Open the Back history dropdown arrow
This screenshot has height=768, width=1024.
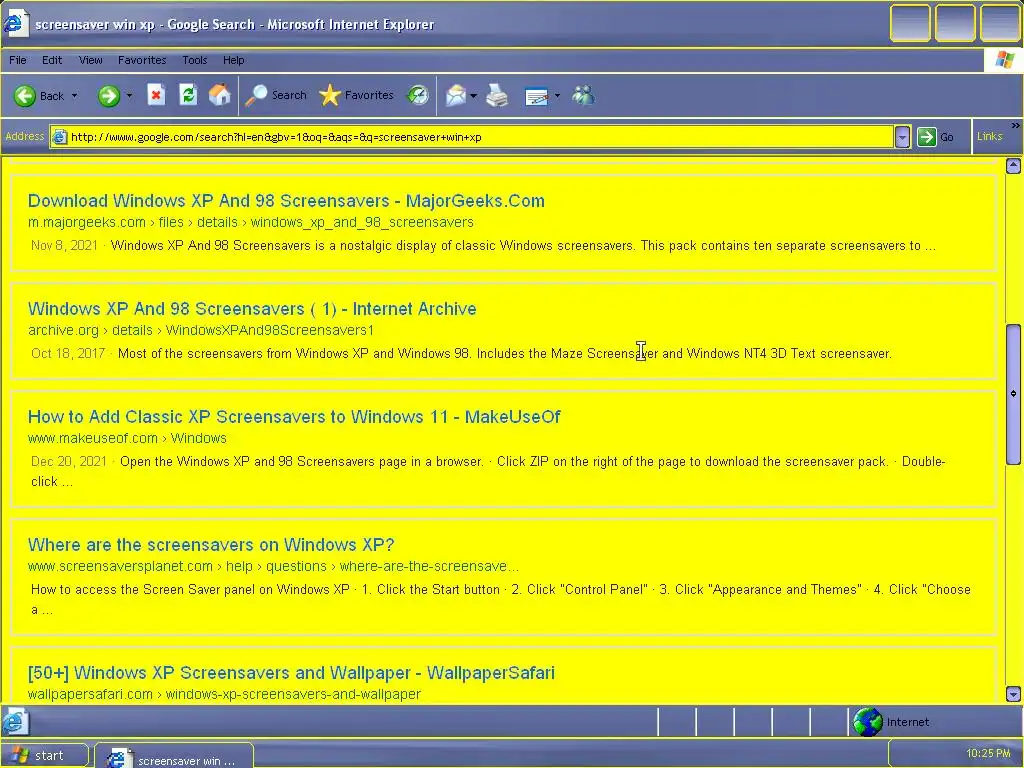pos(74,96)
